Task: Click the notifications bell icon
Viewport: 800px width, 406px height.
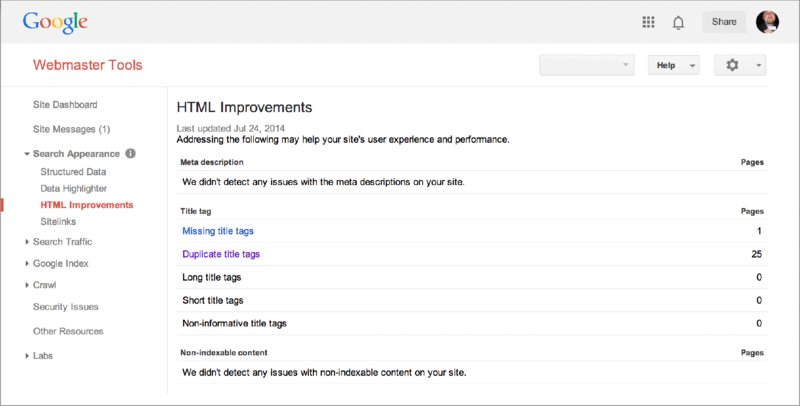Action: tap(678, 22)
